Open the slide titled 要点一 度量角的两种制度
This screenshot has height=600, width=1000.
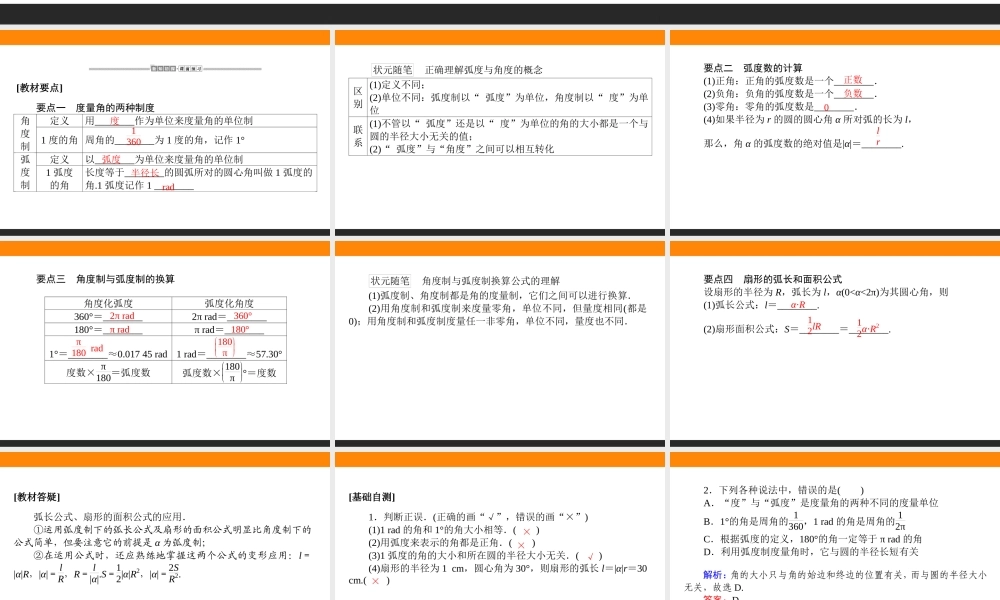[x=165, y=133]
